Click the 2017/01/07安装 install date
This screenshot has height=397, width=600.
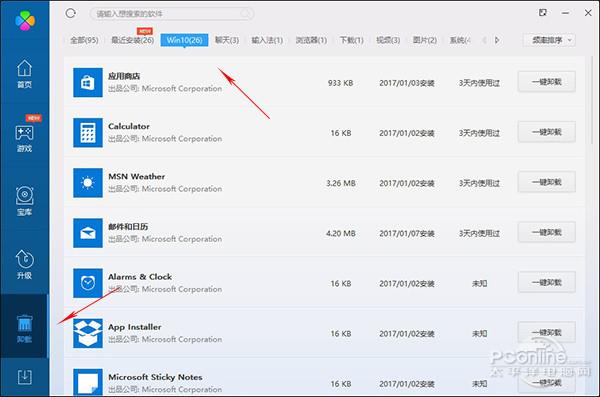(x=407, y=234)
